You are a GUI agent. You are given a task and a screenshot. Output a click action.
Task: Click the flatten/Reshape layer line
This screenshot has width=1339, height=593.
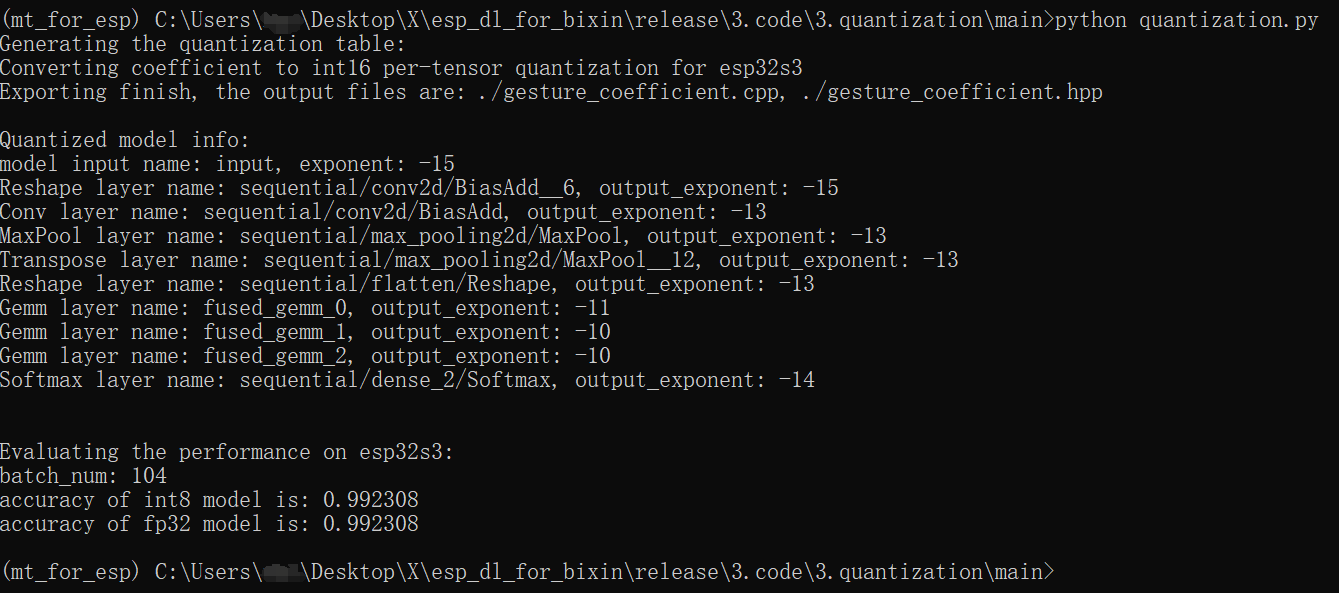(407, 284)
